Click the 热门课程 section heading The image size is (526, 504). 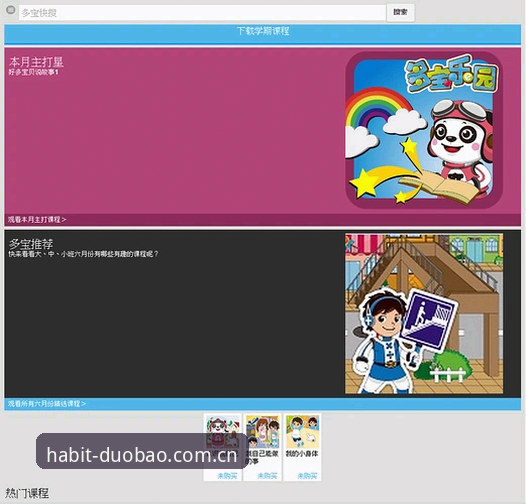(27, 493)
